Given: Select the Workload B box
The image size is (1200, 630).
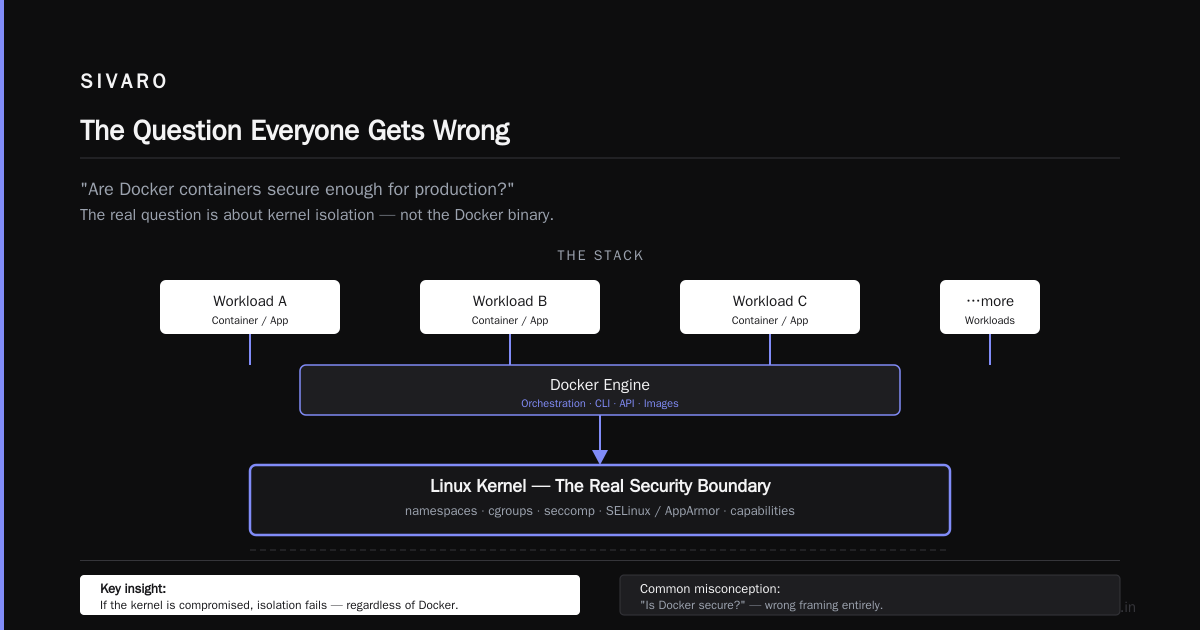Looking at the screenshot, I should [x=510, y=307].
